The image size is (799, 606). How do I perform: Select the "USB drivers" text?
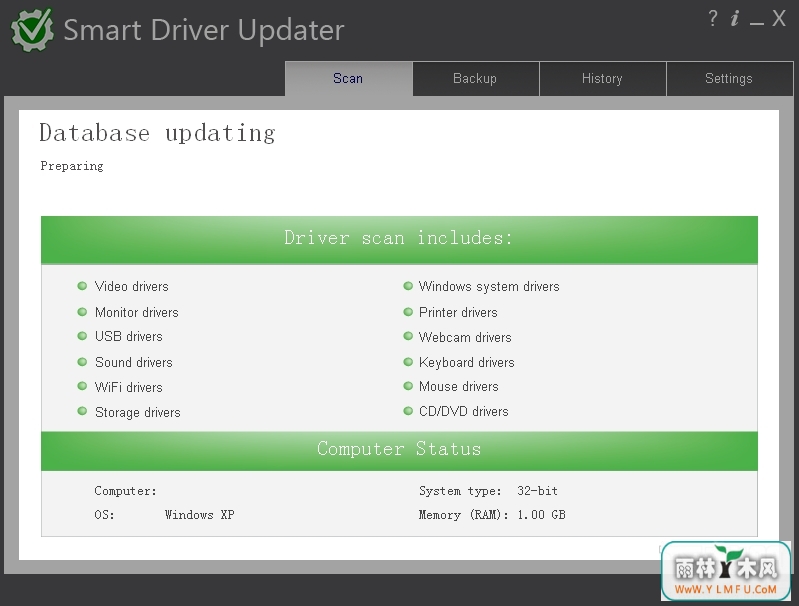pos(128,336)
